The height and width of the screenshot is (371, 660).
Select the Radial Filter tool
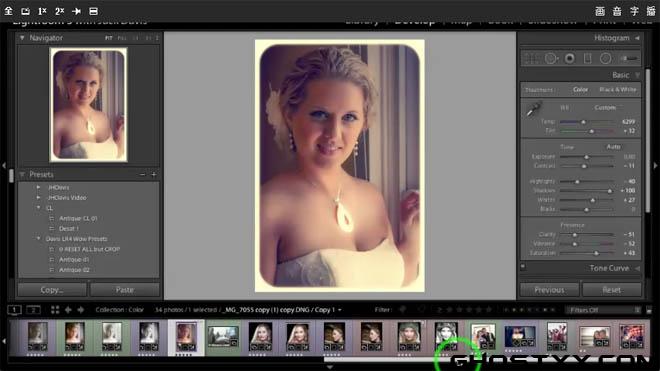pos(605,59)
